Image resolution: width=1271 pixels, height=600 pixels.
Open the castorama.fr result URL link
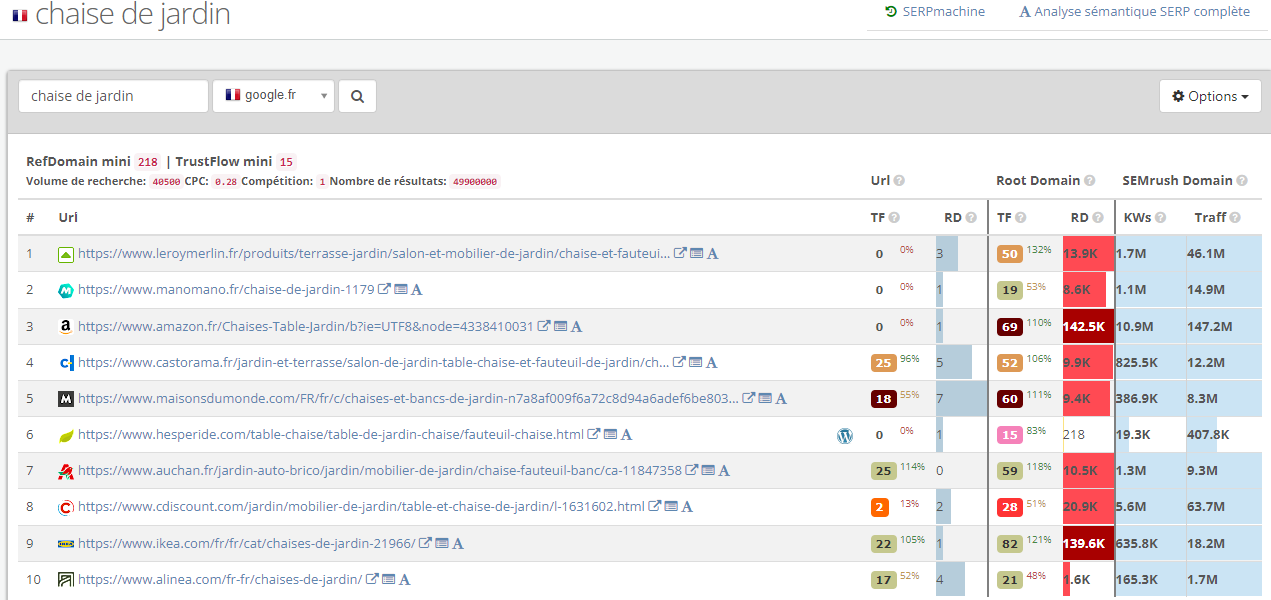click(374, 362)
